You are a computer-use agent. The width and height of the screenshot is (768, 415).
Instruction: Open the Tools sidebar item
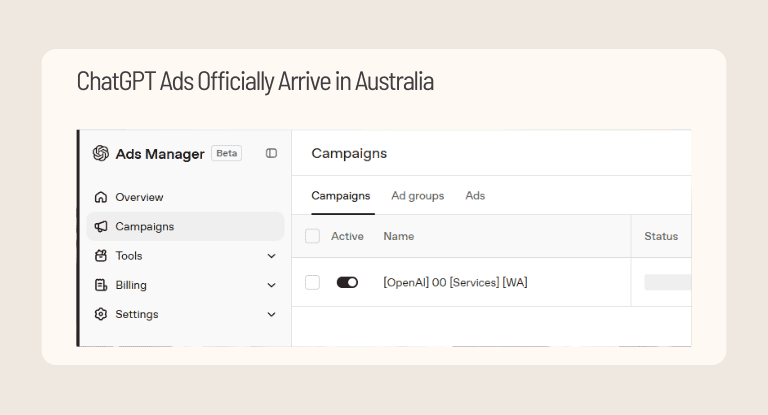click(185, 256)
